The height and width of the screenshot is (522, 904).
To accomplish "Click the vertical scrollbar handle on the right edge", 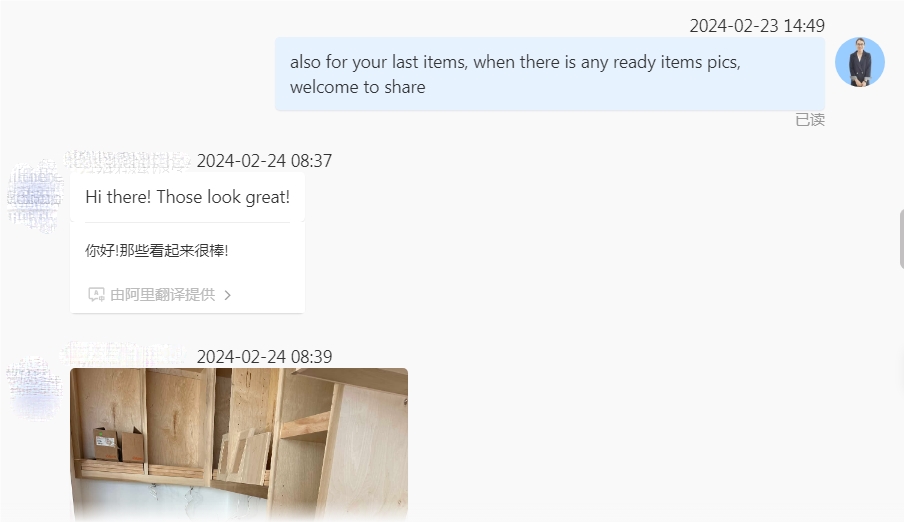I will 901,239.
